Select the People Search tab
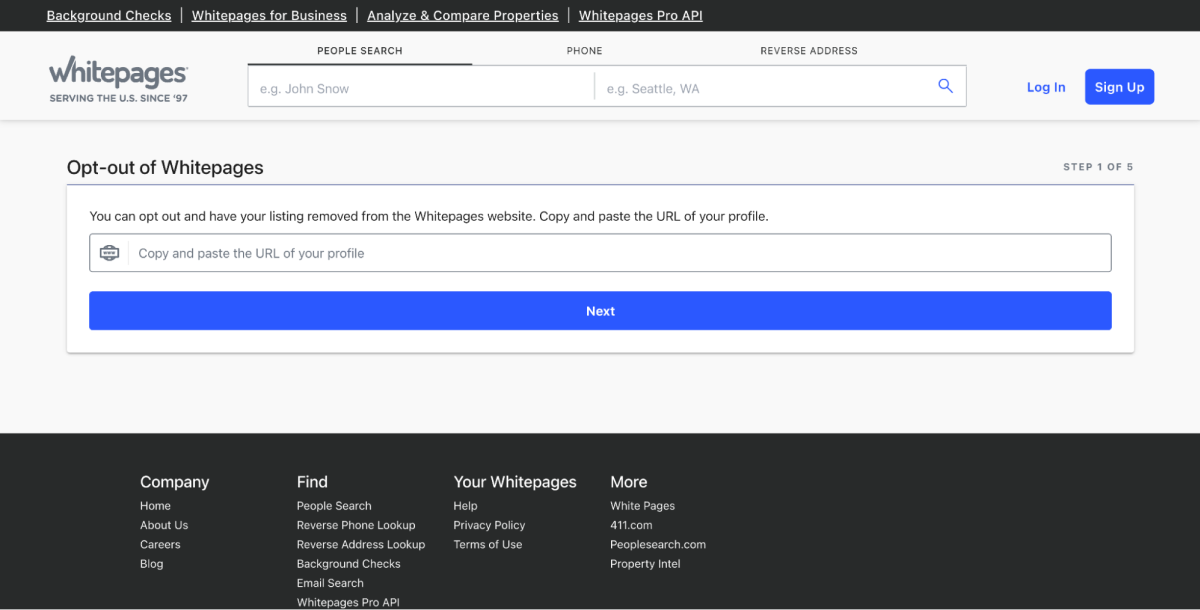Viewport: 1200px width, 610px height. point(359,51)
